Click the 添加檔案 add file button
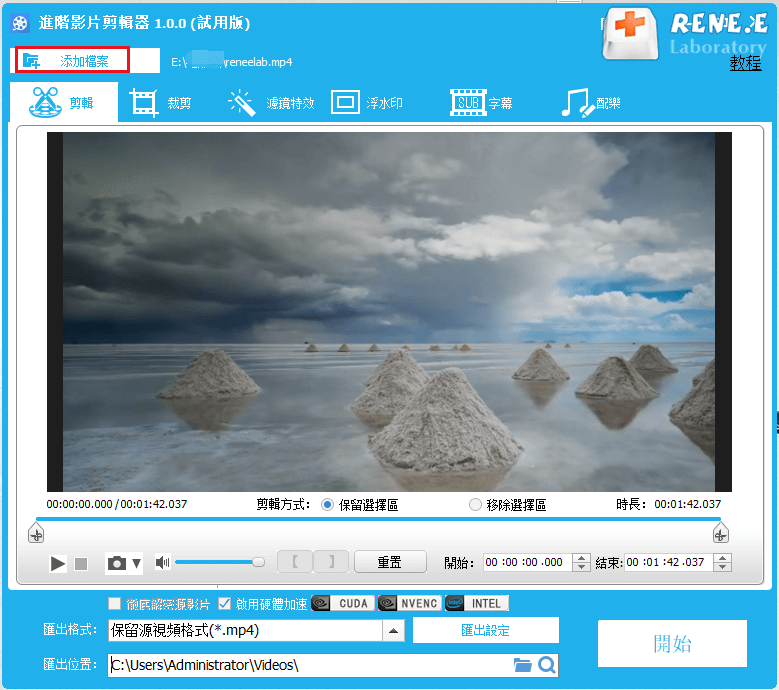The width and height of the screenshot is (779, 690). [x=73, y=61]
